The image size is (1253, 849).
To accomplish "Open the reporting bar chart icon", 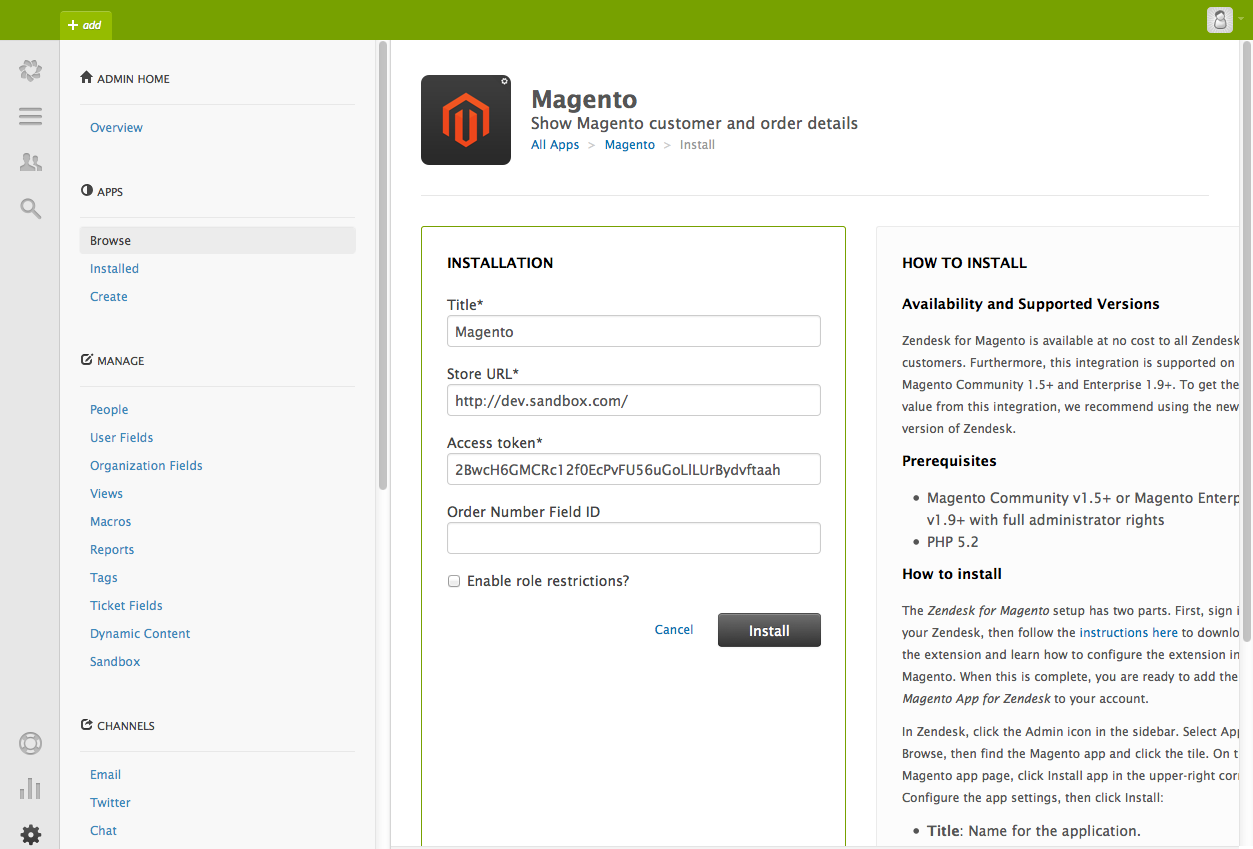I will coord(30,789).
